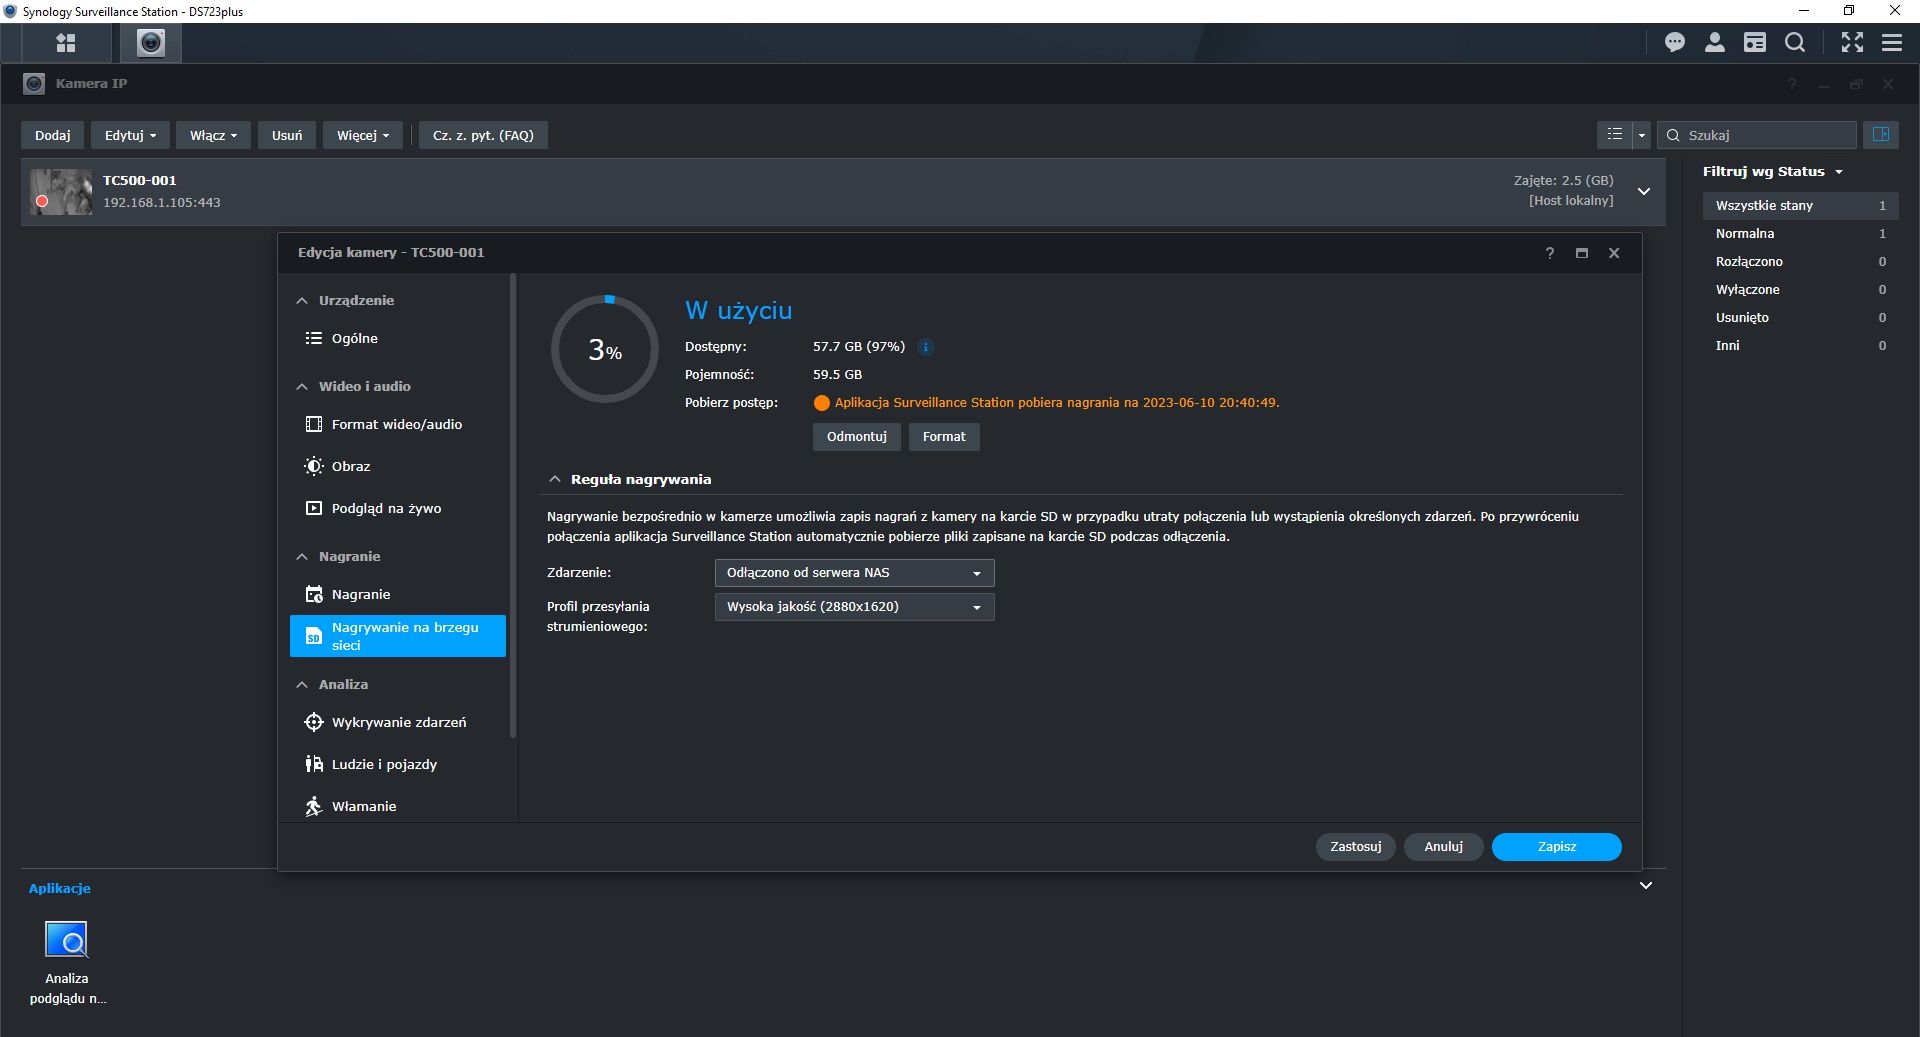Expand the TC500-001 camera row chevron

[x=1643, y=191]
